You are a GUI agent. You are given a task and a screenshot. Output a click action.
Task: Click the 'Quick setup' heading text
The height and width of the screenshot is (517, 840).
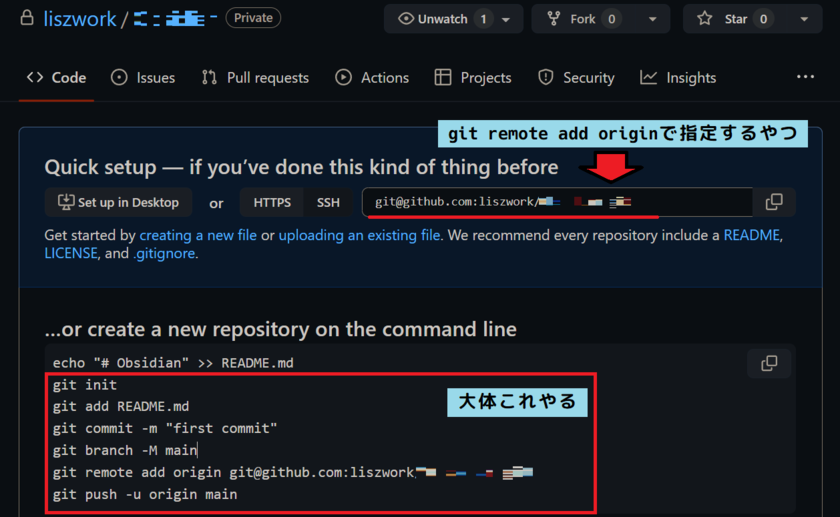coord(302,167)
